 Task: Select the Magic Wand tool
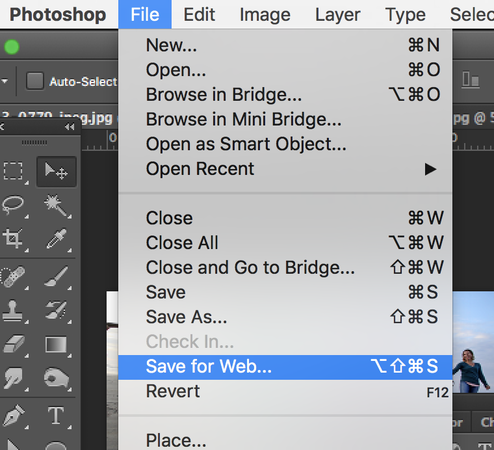coord(56,206)
